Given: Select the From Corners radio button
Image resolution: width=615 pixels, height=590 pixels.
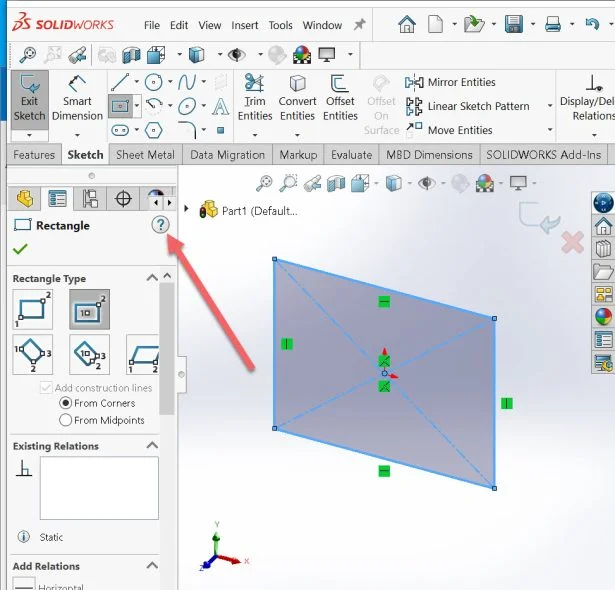Looking at the screenshot, I should 66,403.
